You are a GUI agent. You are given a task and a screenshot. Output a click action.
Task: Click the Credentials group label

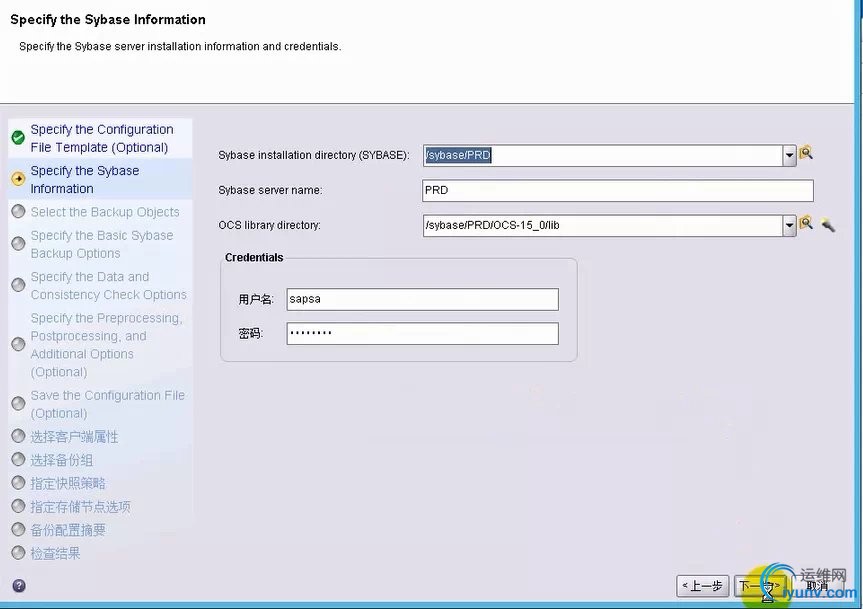click(254, 257)
